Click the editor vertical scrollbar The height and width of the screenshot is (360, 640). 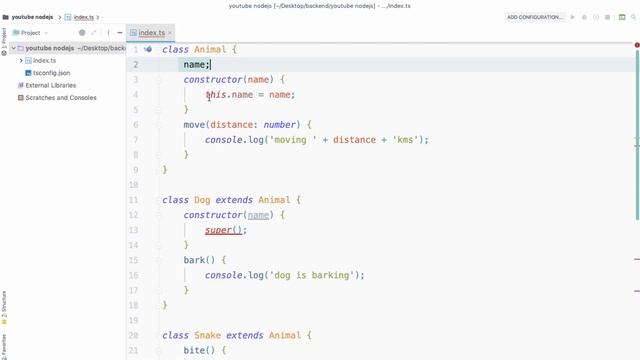pos(637,135)
